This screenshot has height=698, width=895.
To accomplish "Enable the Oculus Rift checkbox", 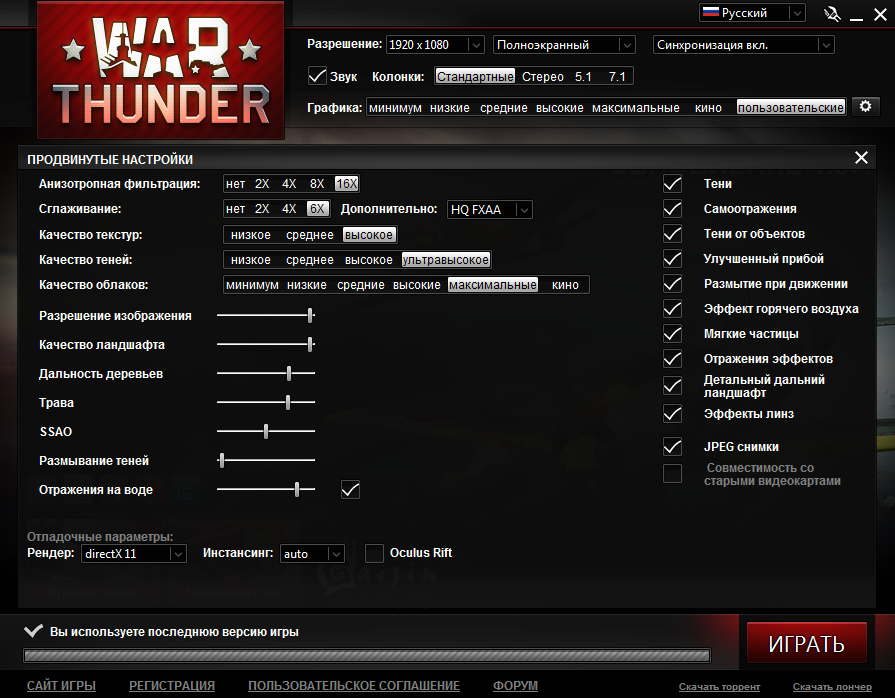I will [x=374, y=553].
